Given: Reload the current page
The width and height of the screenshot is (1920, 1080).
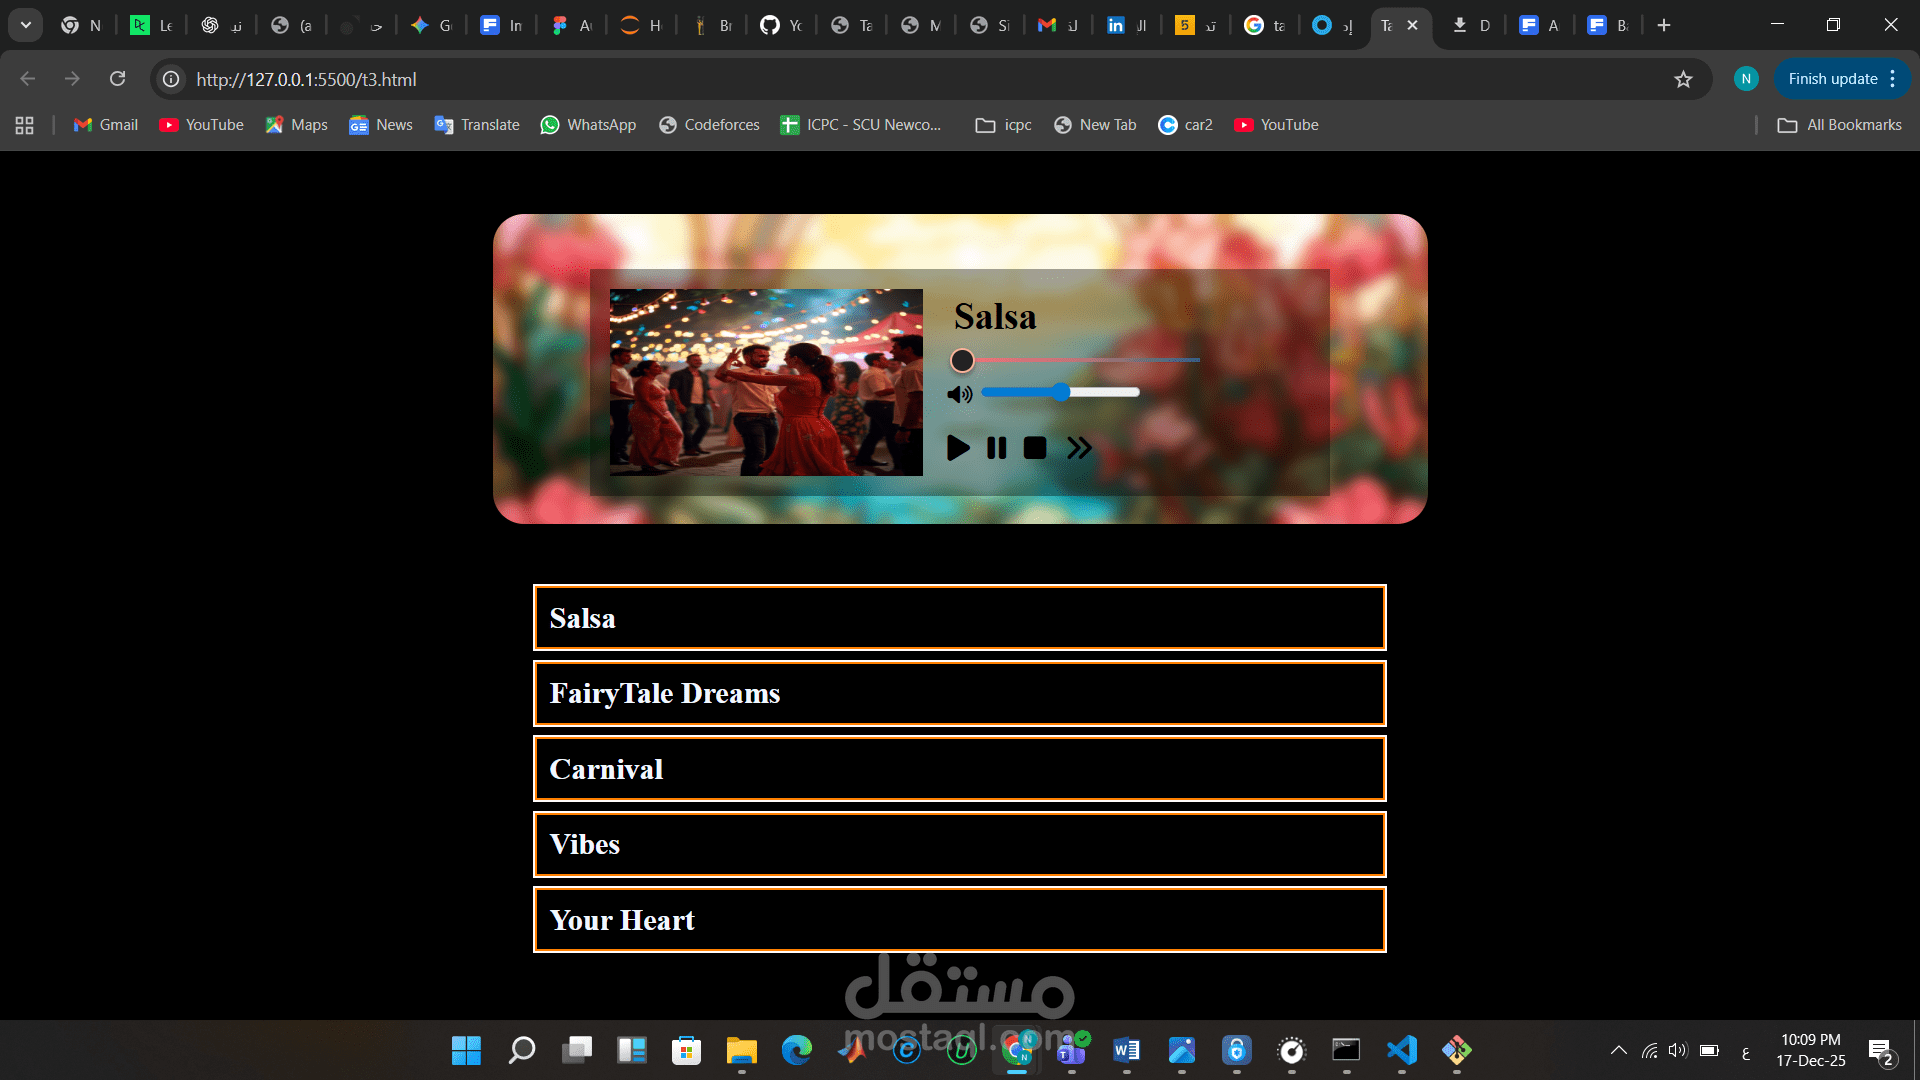Looking at the screenshot, I should tap(117, 79).
